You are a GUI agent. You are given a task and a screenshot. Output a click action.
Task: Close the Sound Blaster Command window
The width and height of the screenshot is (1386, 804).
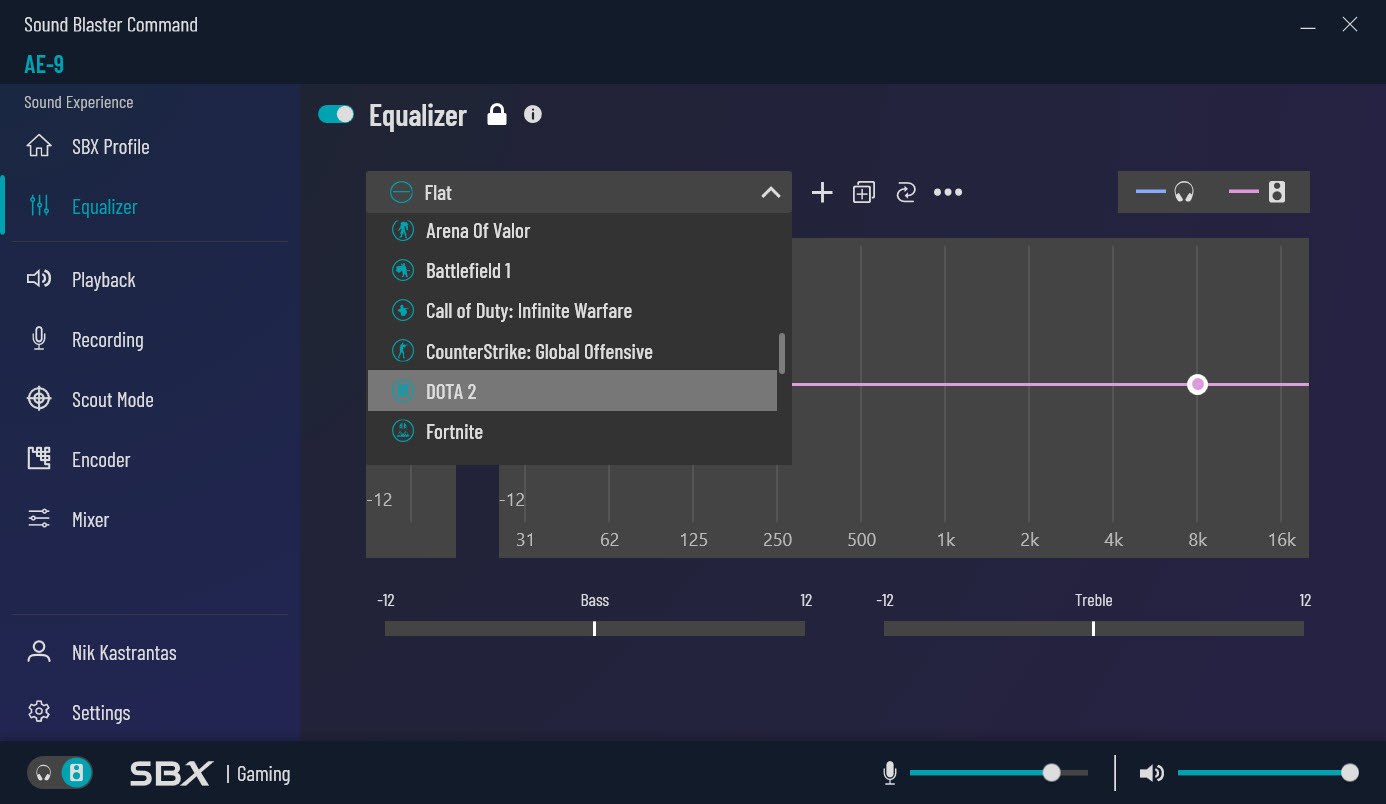(1350, 25)
